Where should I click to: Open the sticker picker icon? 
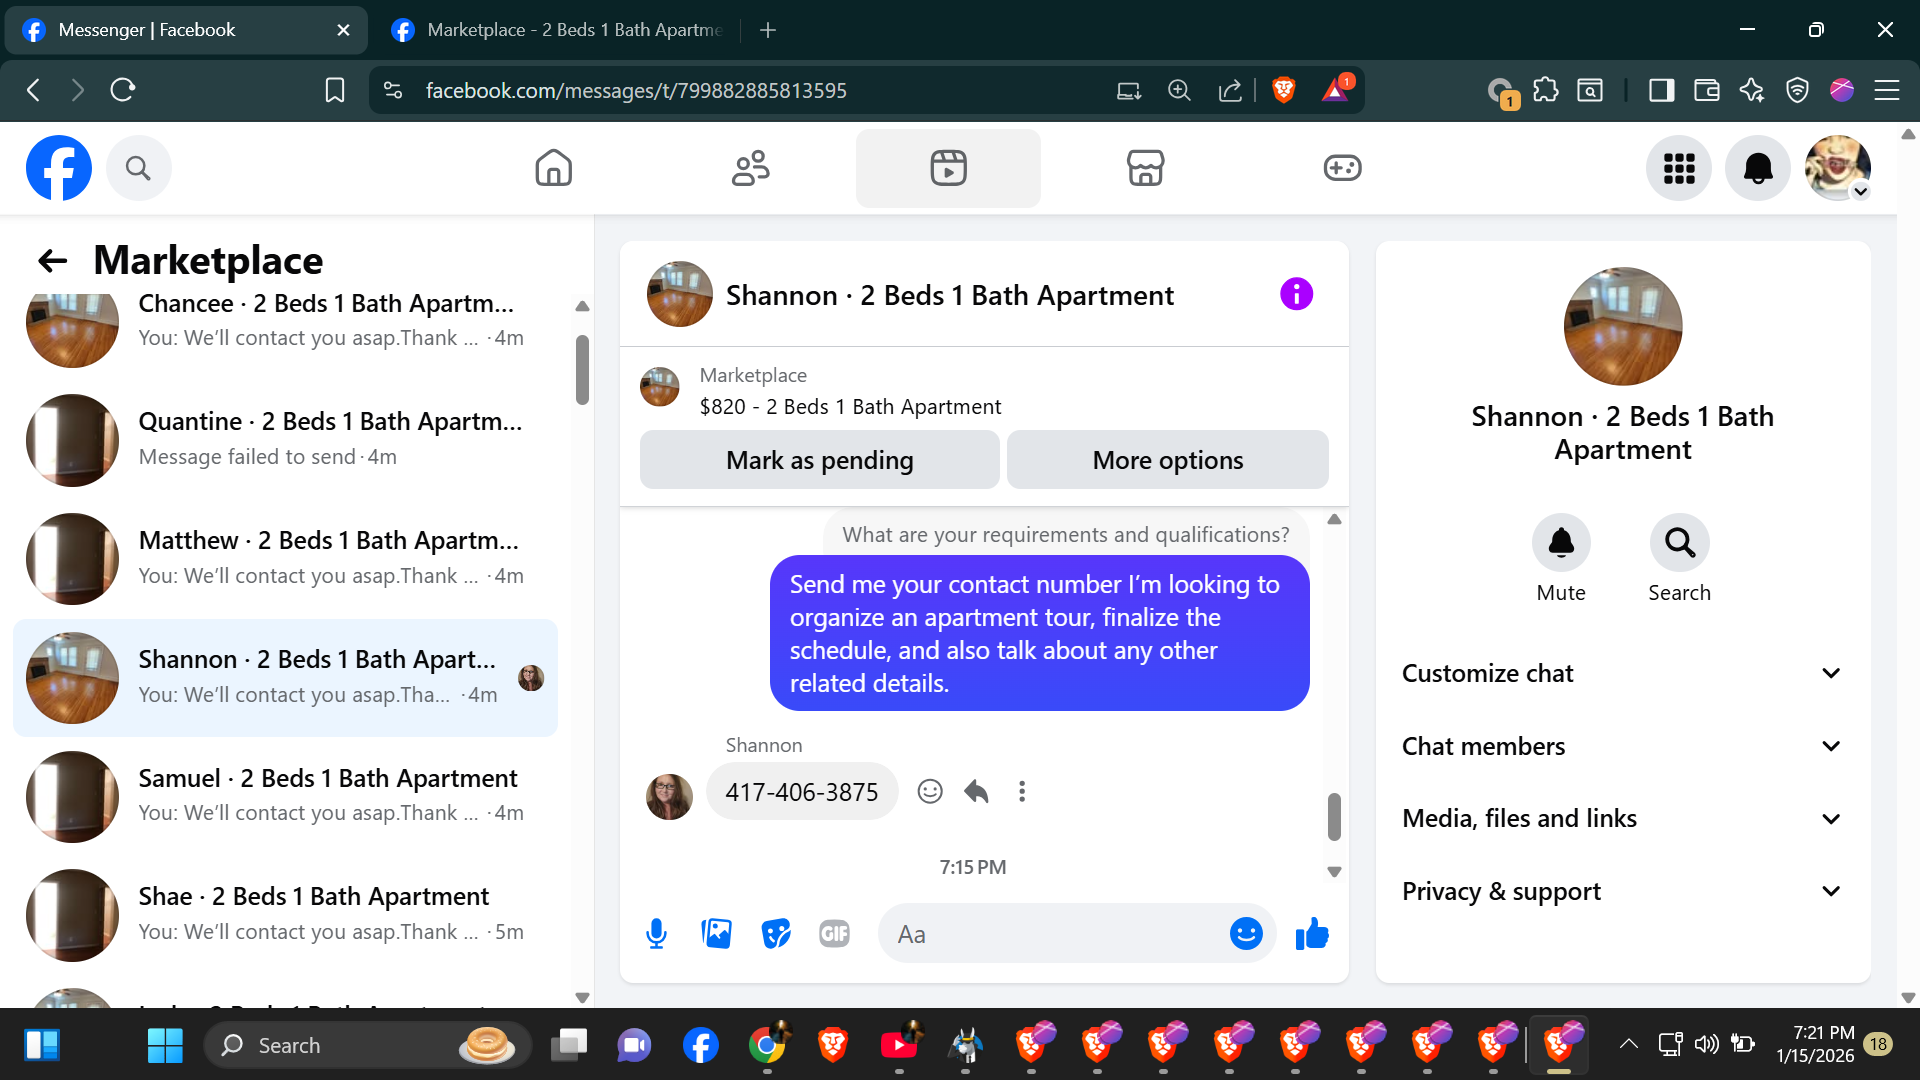coord(775,934)
